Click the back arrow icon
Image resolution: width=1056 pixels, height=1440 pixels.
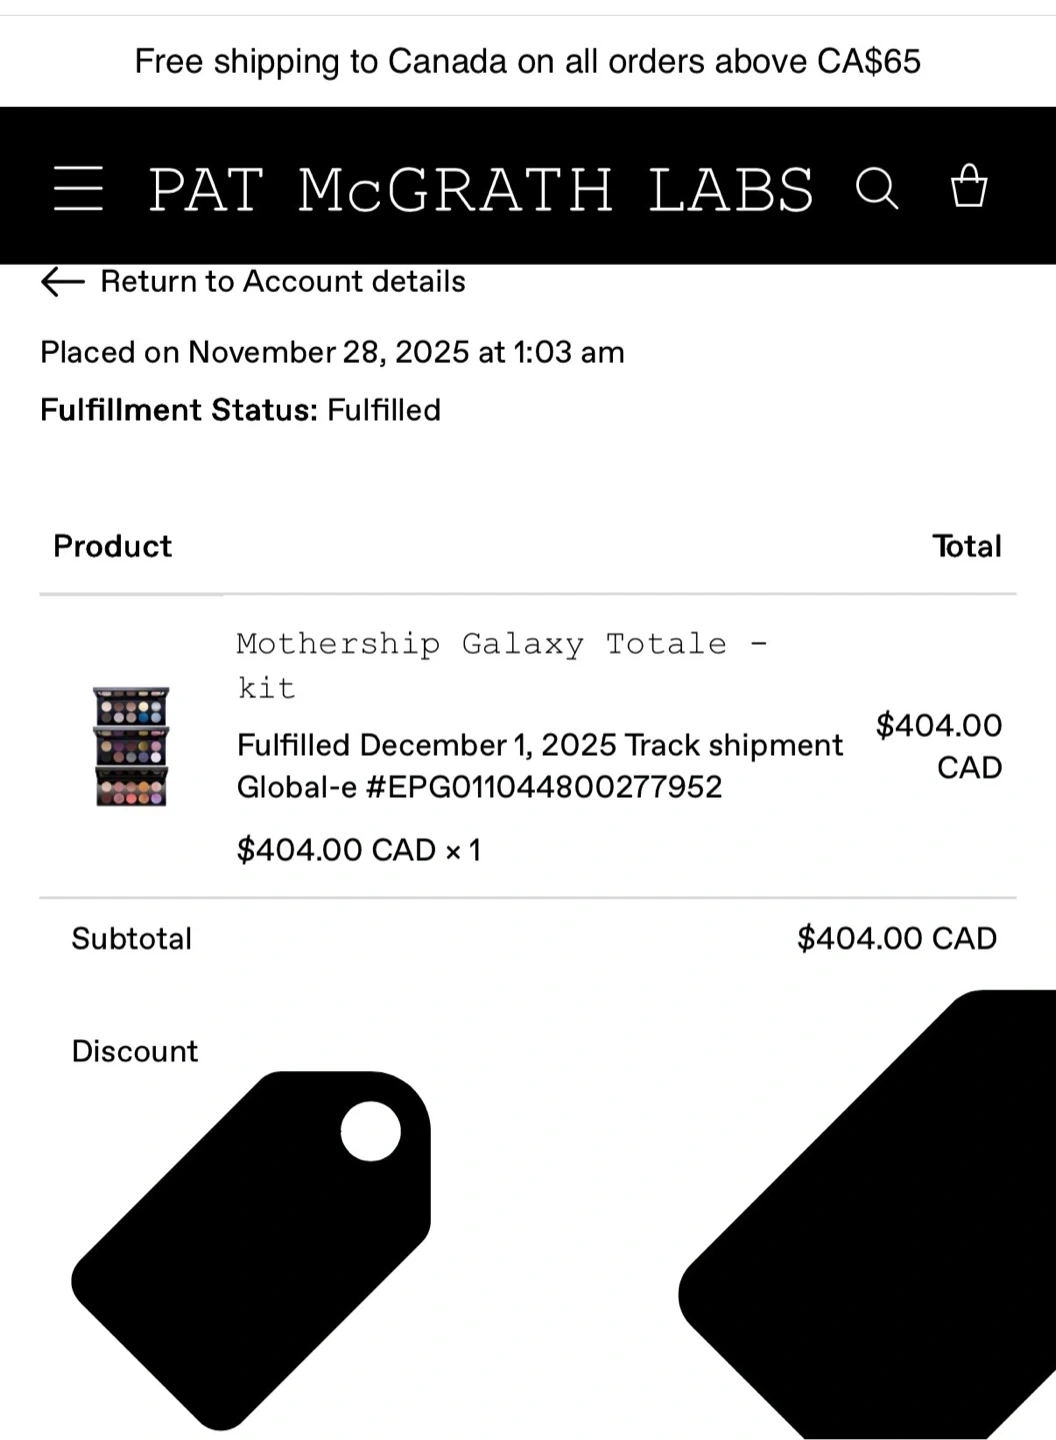click(62, 282)
